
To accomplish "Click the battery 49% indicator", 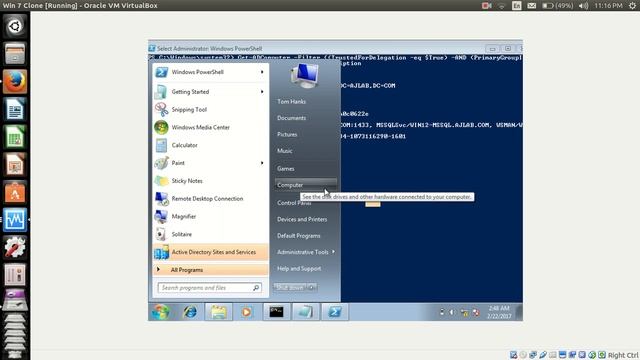I will (x=558, y=5).
